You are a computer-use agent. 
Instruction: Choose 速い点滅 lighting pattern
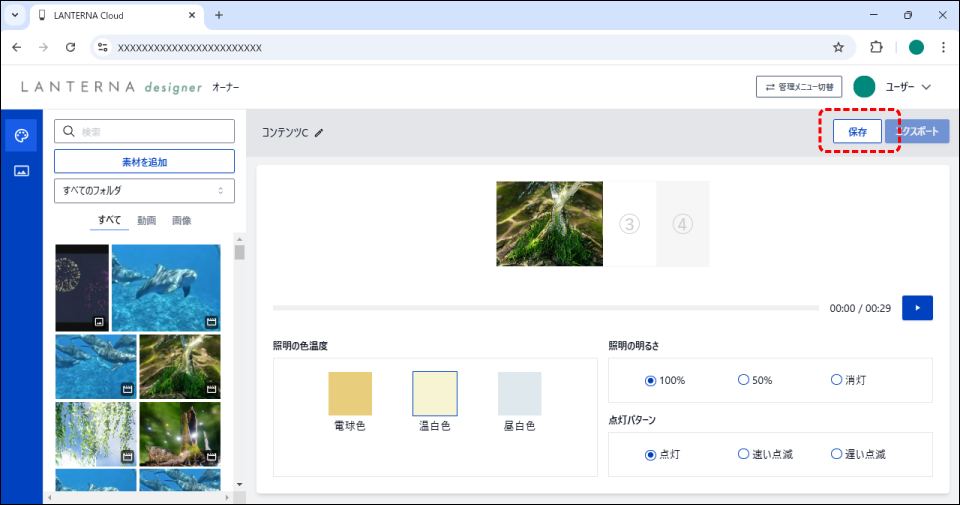pos(743,454)
